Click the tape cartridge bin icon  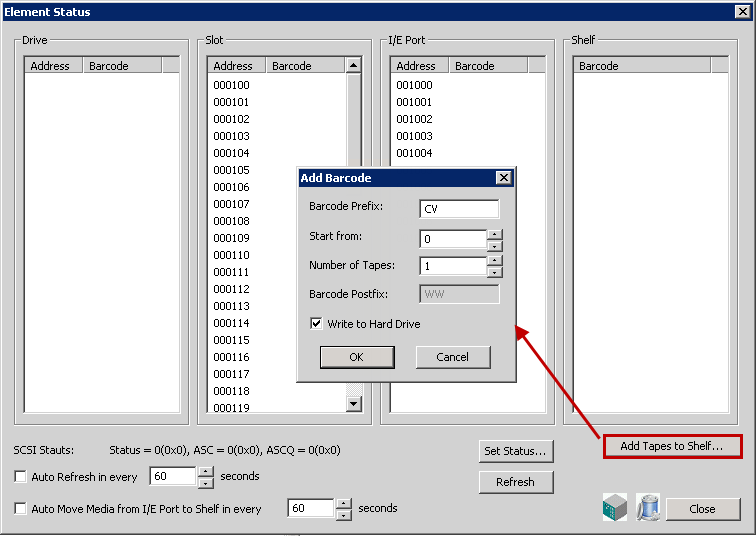tap(648, 507)
